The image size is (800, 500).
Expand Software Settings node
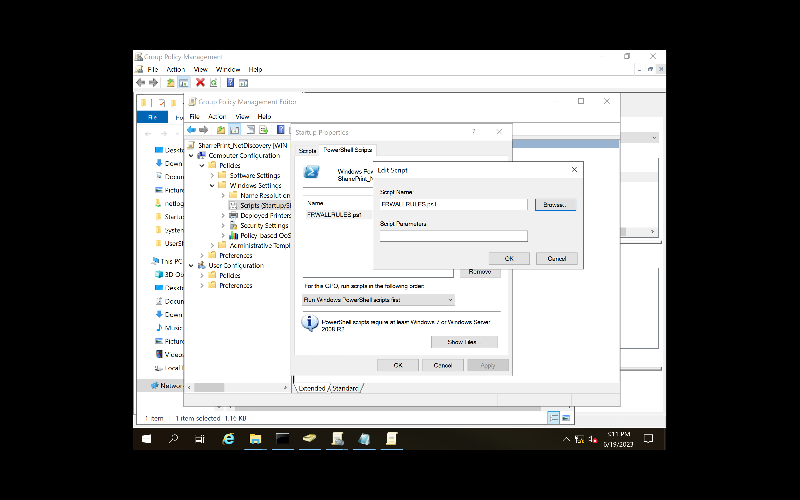(x=213, y=176)
